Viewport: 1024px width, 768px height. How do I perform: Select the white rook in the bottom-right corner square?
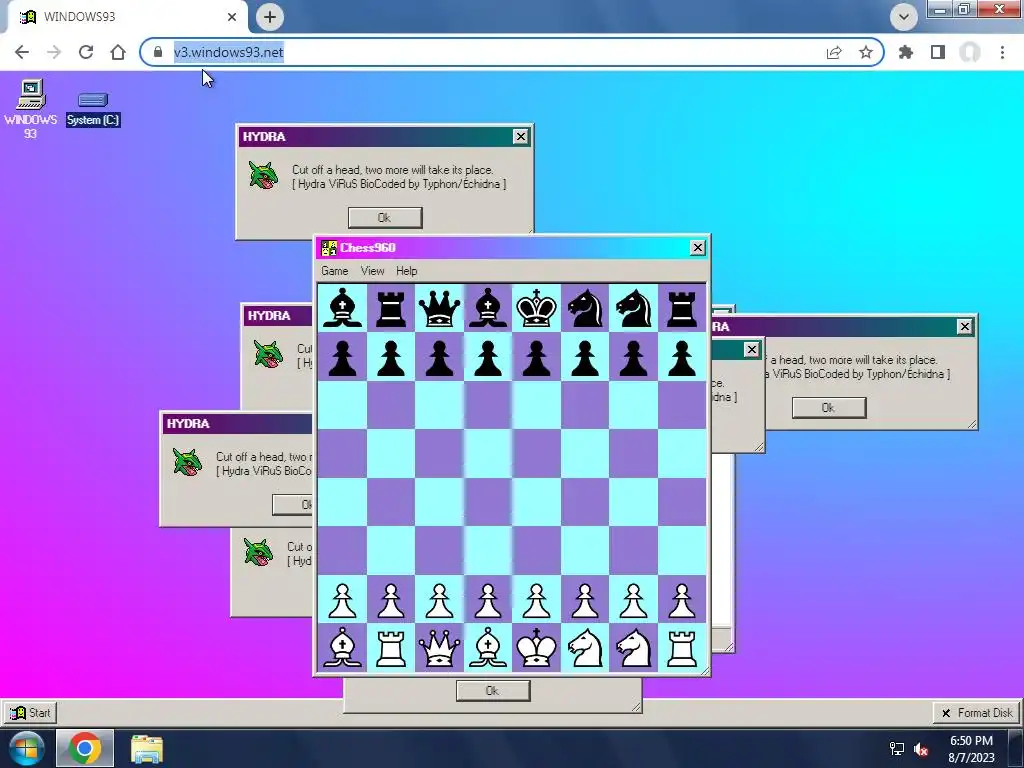point(682,648)
